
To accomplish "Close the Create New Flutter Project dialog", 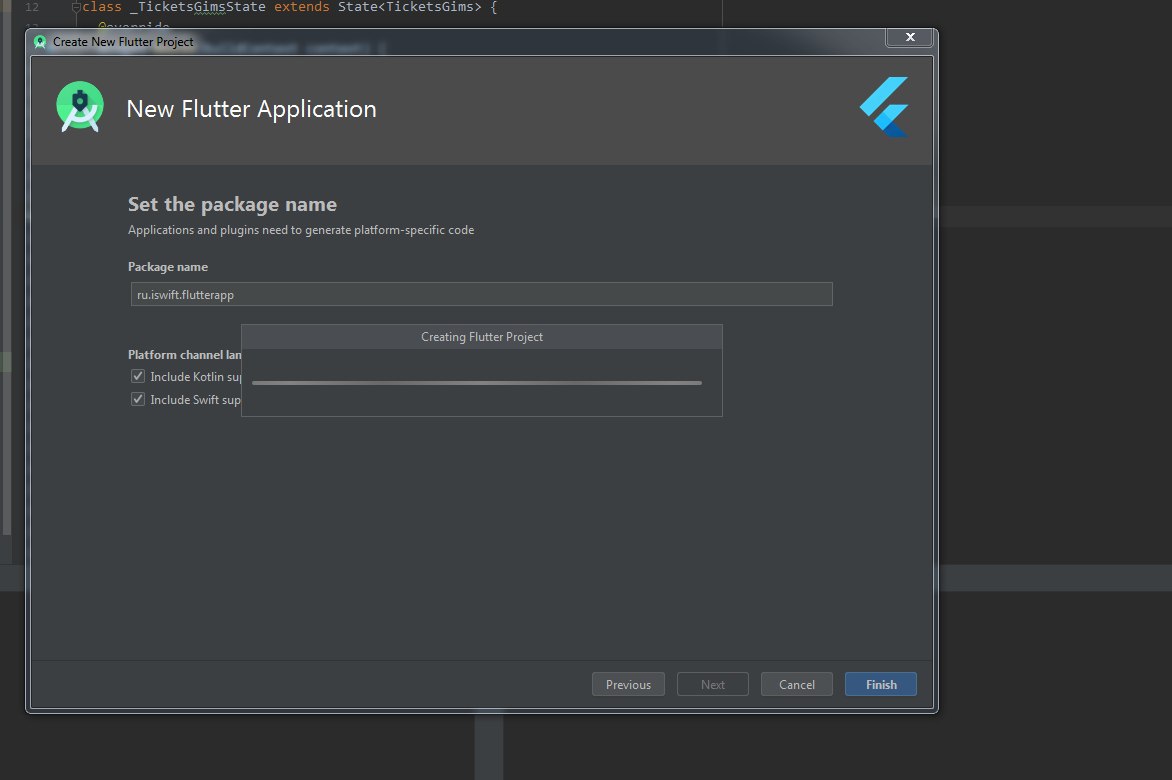I will click(x=910, y=37).
